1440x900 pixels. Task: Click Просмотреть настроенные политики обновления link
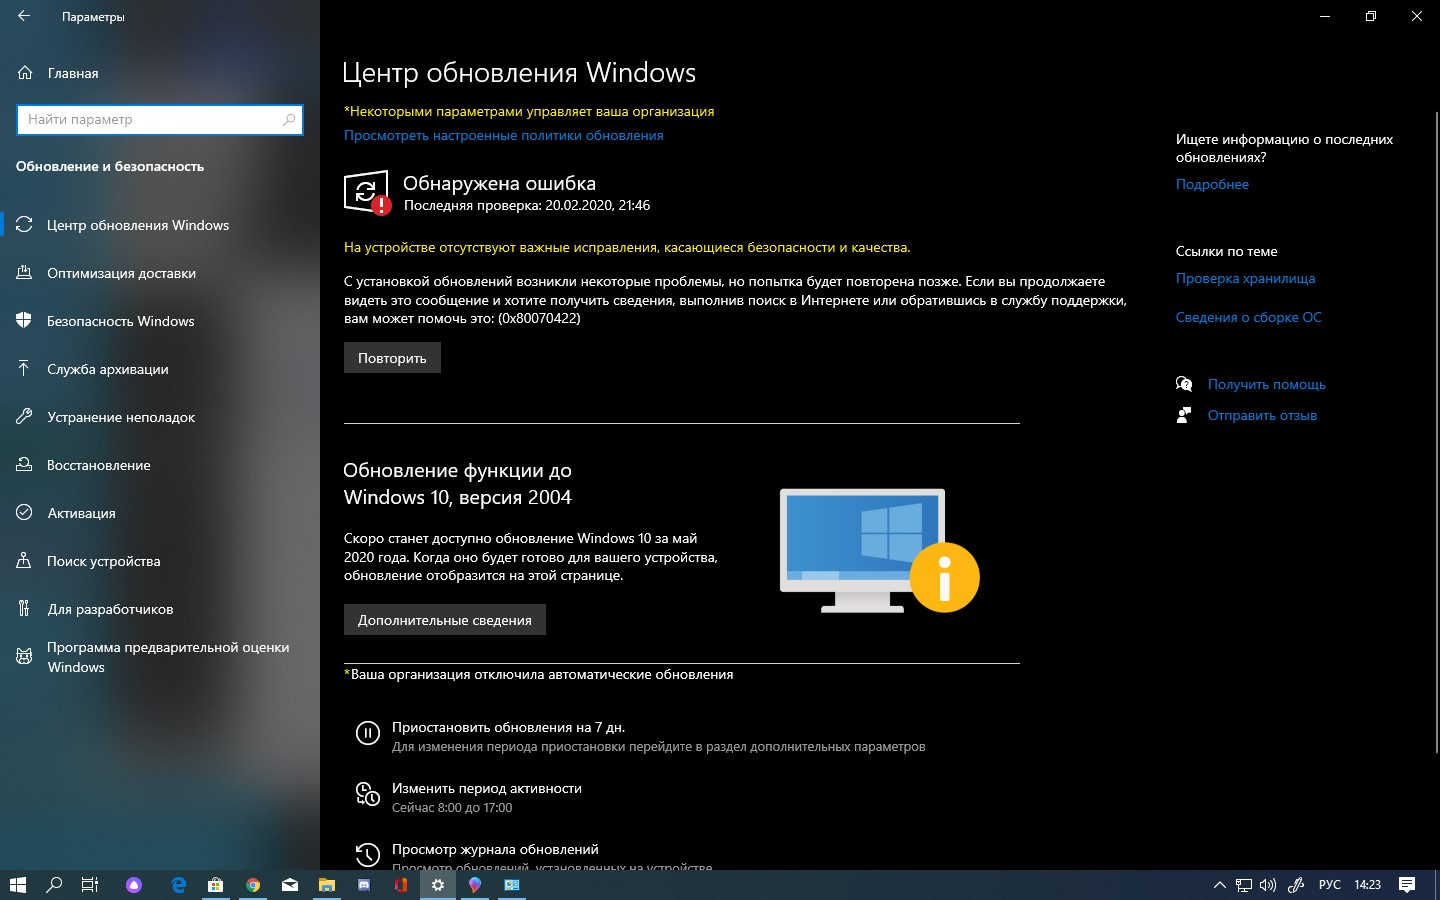tap(503, 135)
